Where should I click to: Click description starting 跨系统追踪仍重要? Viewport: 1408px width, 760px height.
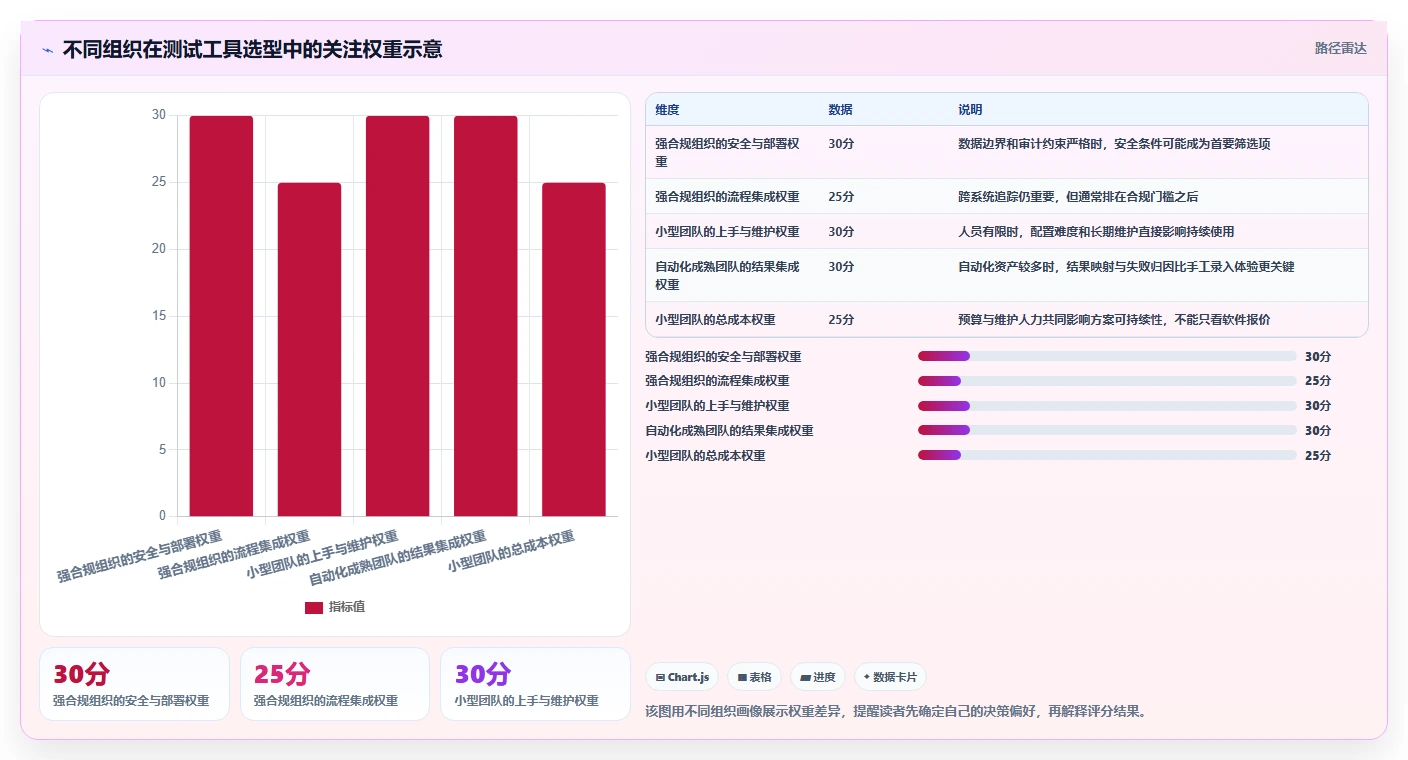(1078, 197)
